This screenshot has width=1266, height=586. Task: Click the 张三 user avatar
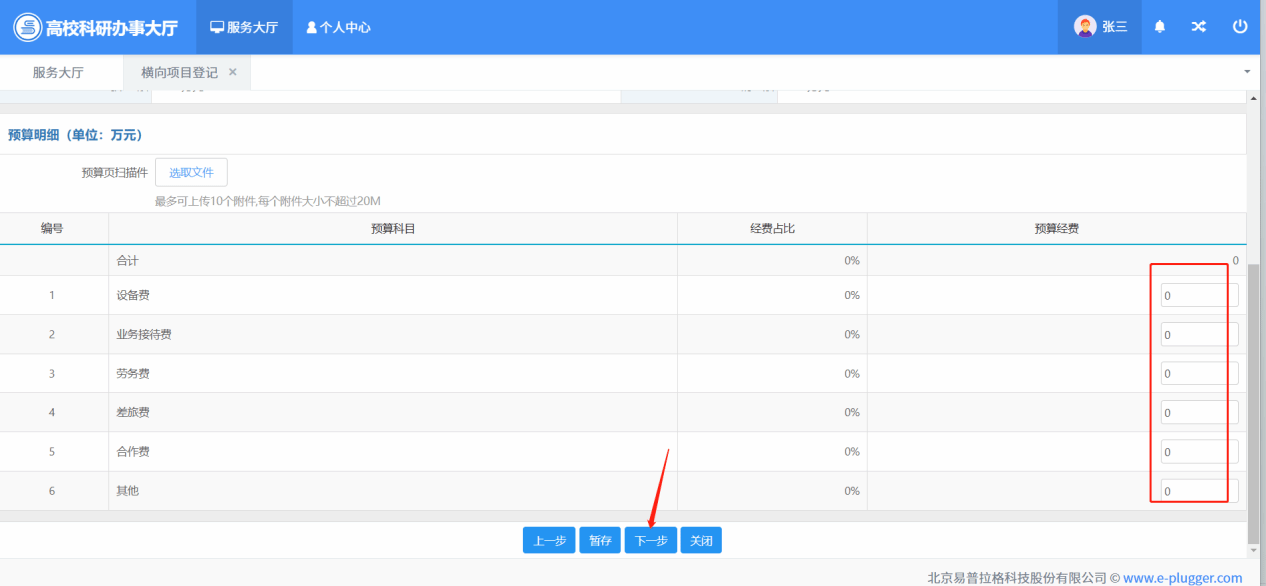click(1085, 27)
